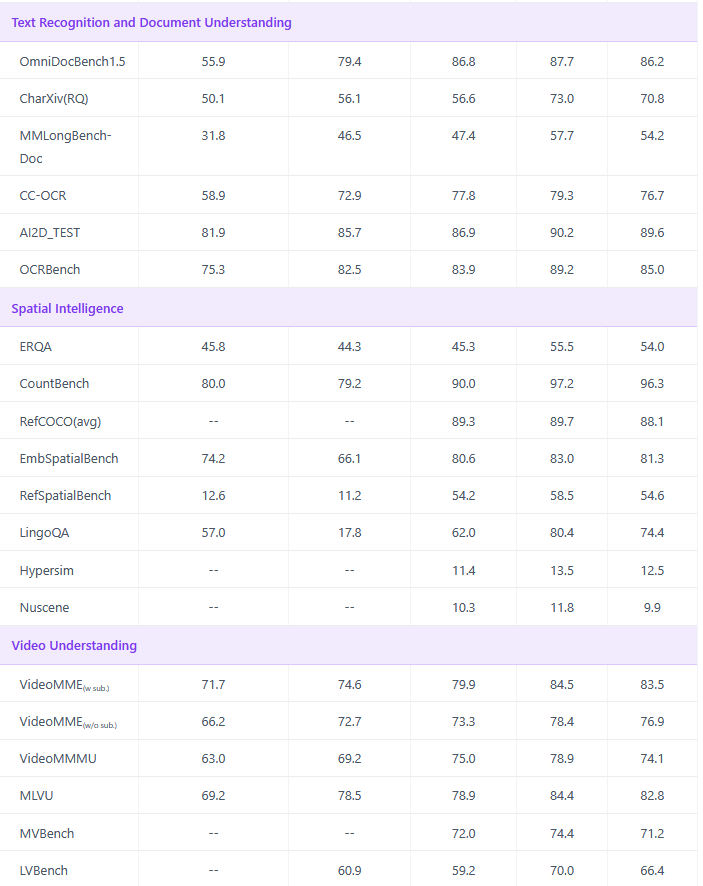Select the VideoMMMU benchmark label

tap(58, 759)
